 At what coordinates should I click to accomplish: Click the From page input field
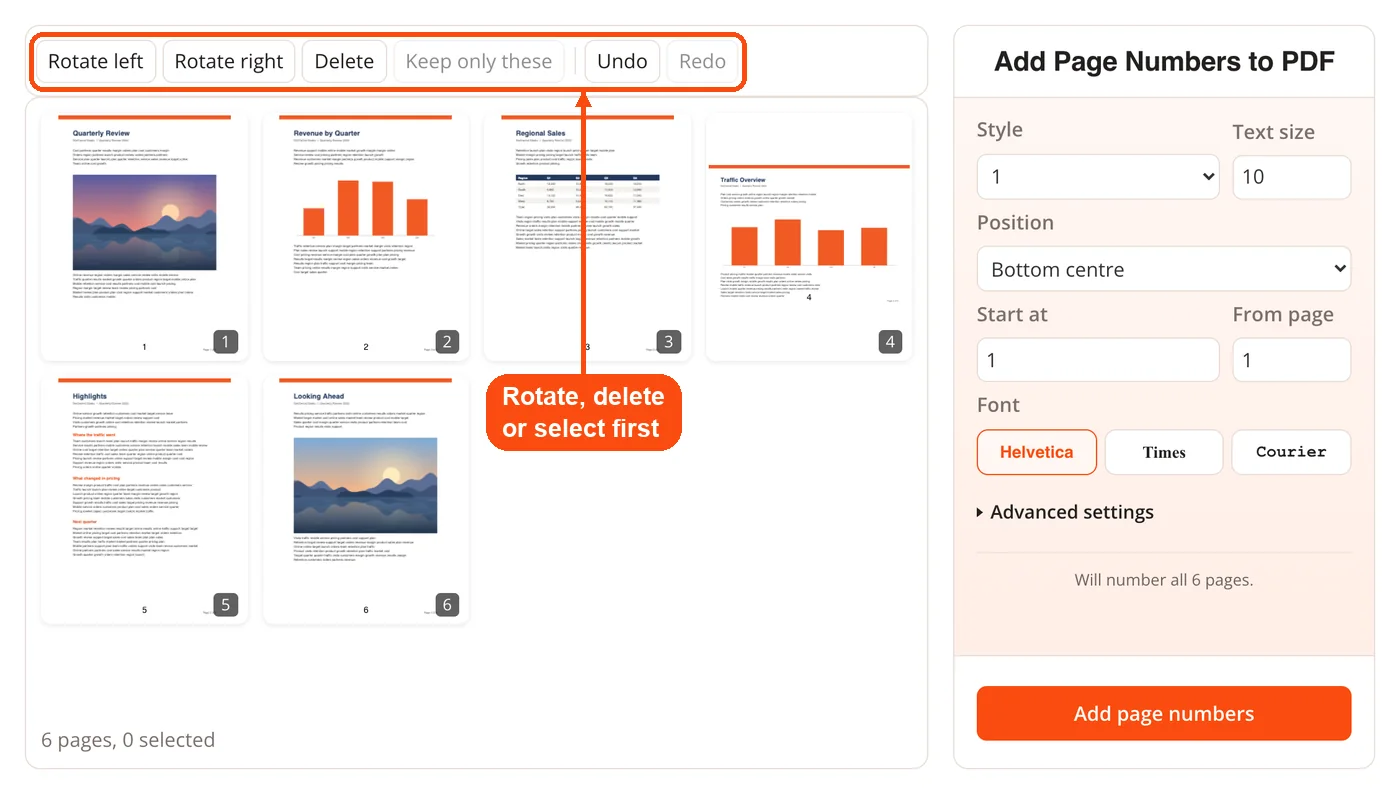[x=1291, y=360]
